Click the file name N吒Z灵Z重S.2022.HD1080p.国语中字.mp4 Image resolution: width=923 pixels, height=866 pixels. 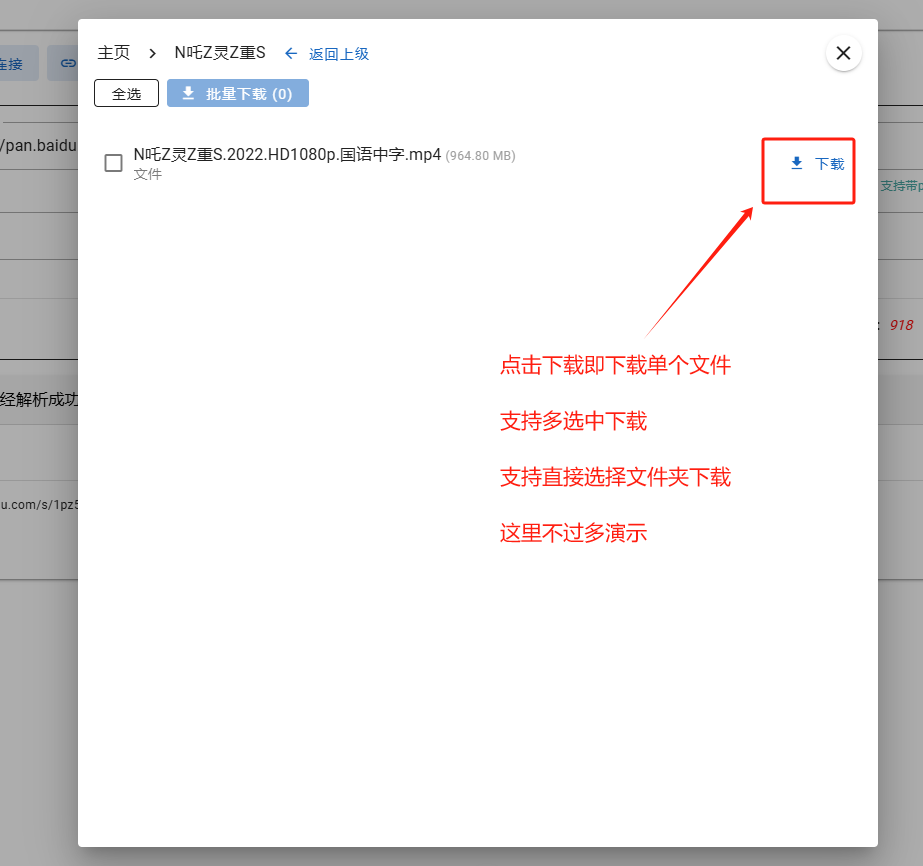click(x=287, y=155)
